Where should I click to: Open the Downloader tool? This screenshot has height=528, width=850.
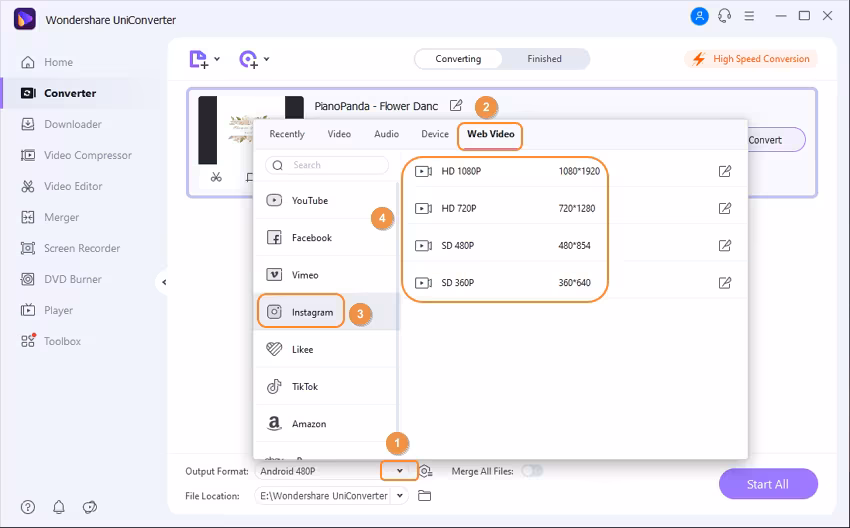pos(61,124)
